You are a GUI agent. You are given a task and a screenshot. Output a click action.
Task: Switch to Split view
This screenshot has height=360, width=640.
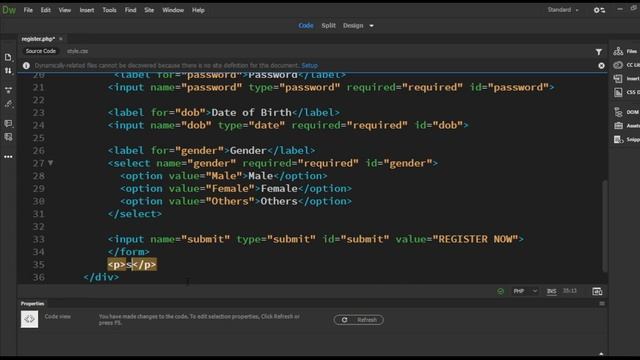328,26
